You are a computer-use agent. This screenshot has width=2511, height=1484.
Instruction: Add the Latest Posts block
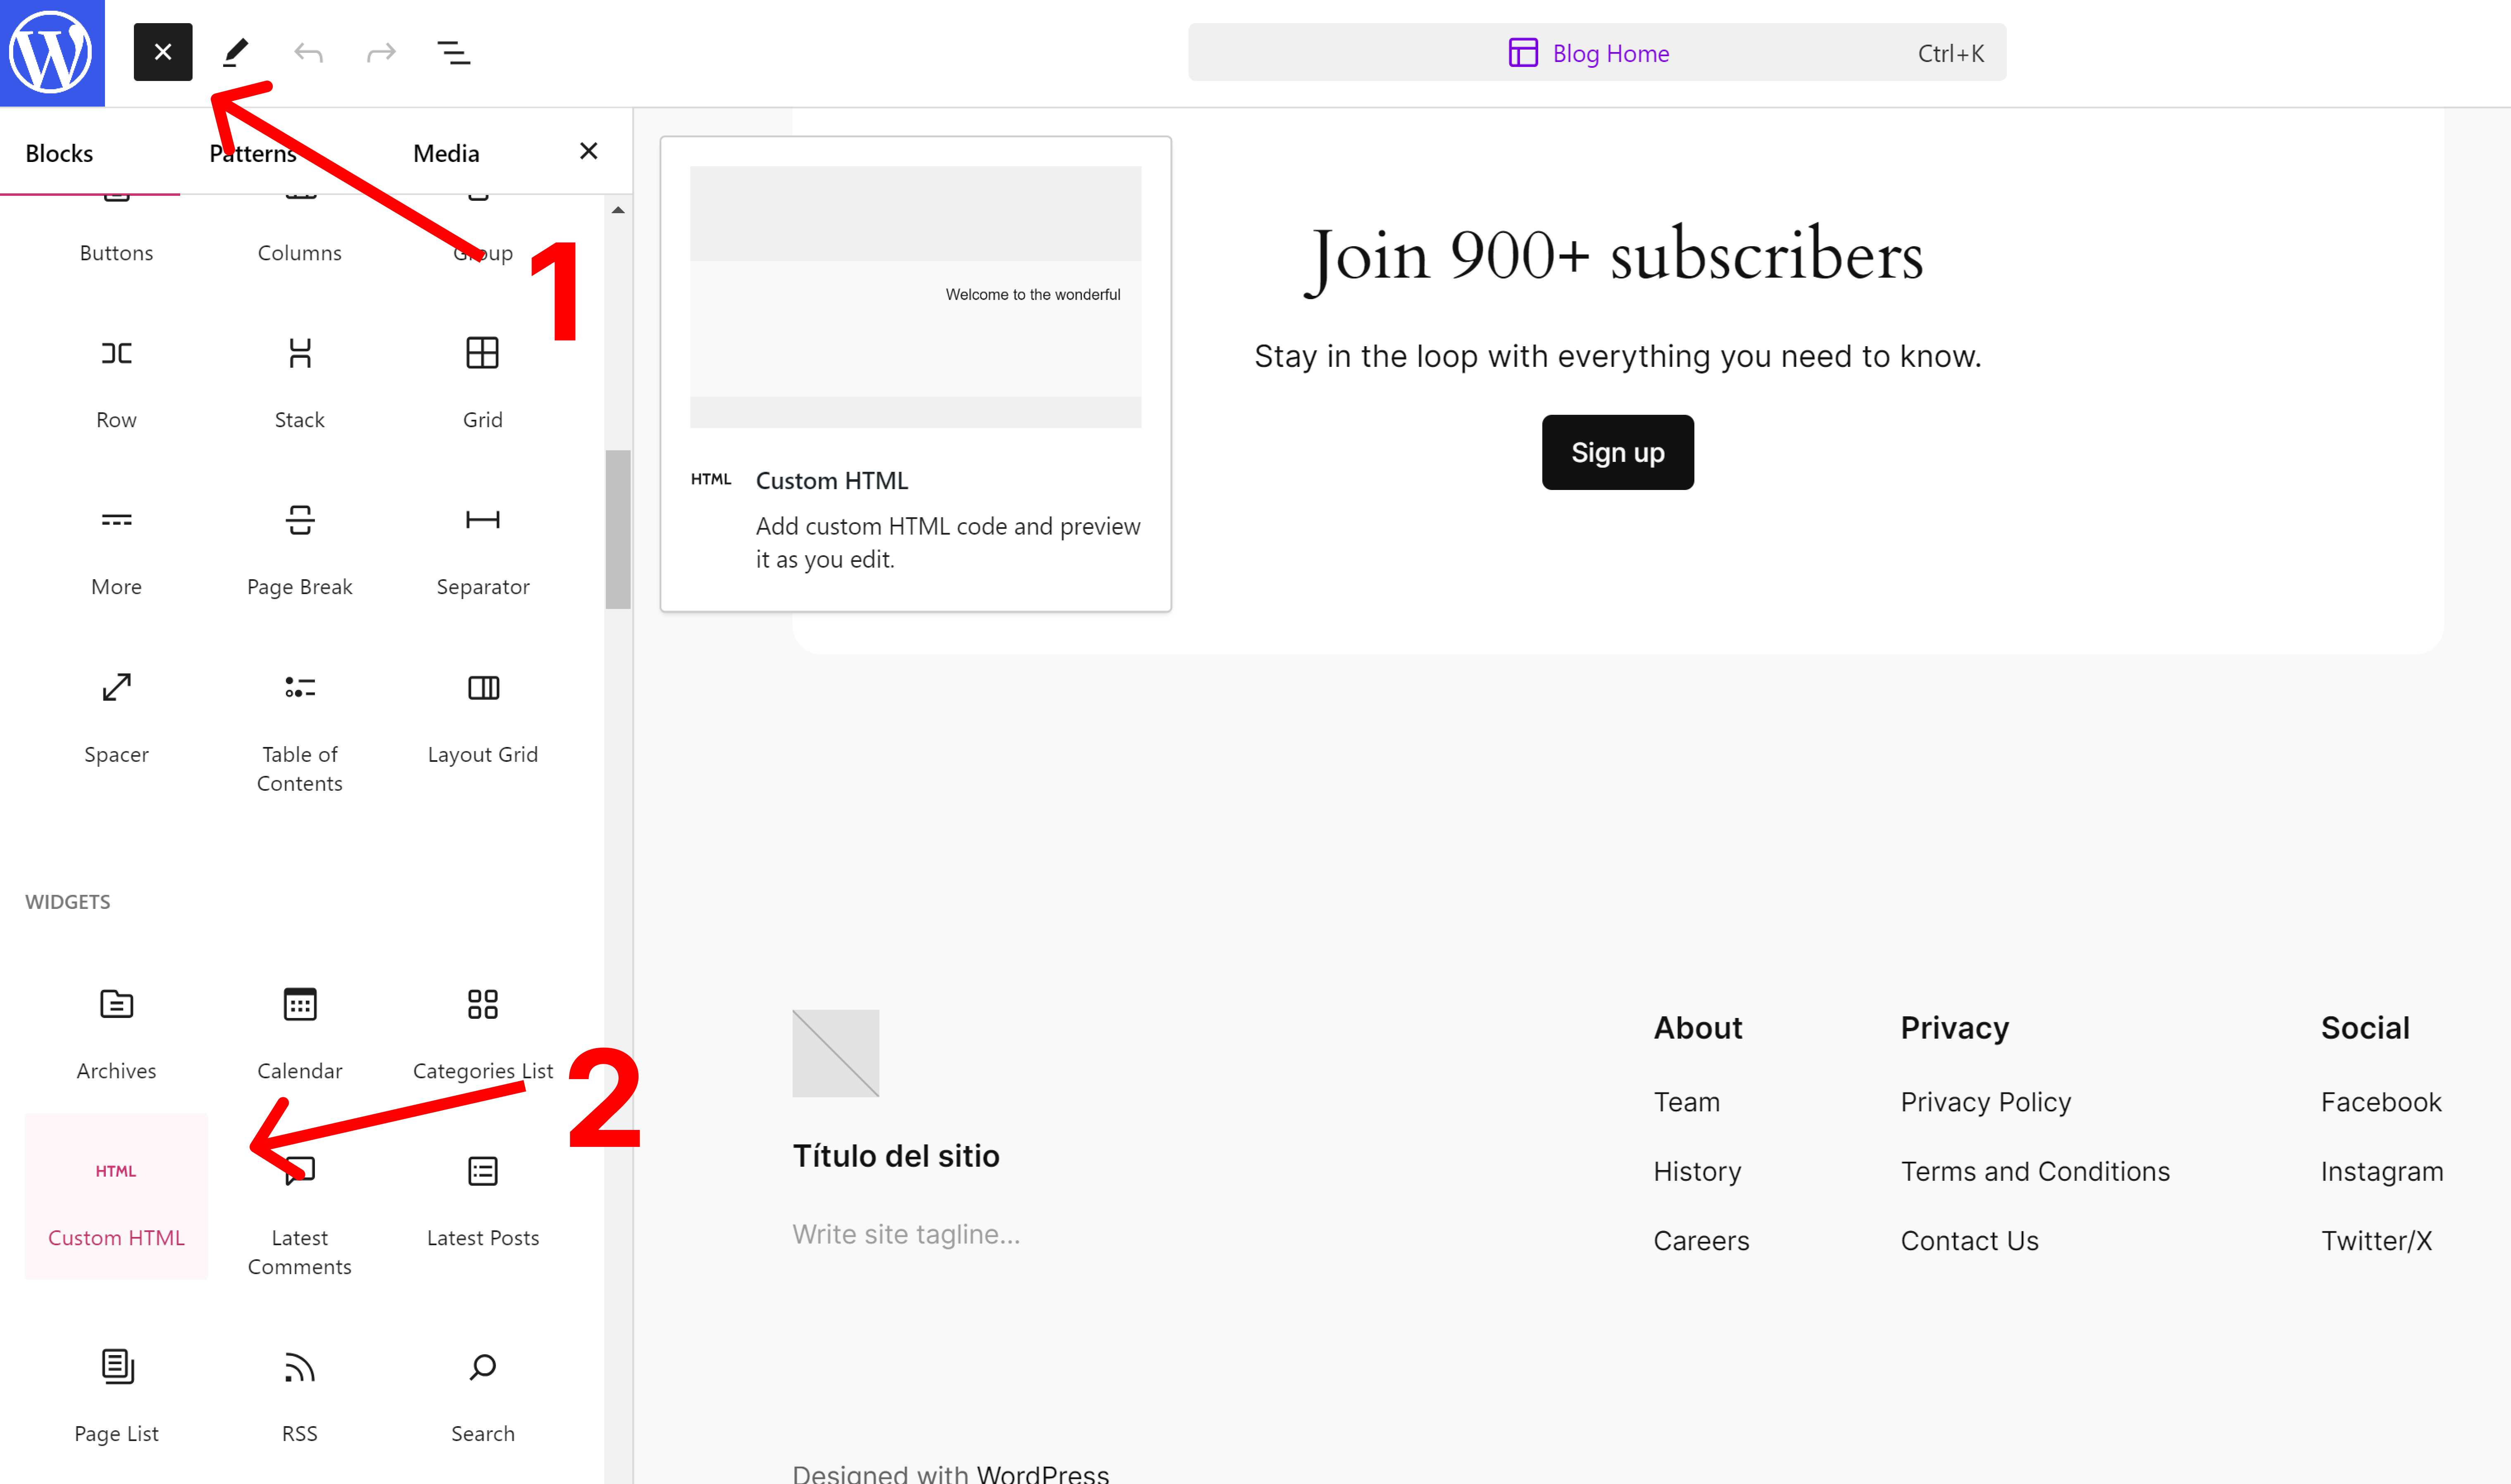482,1197
